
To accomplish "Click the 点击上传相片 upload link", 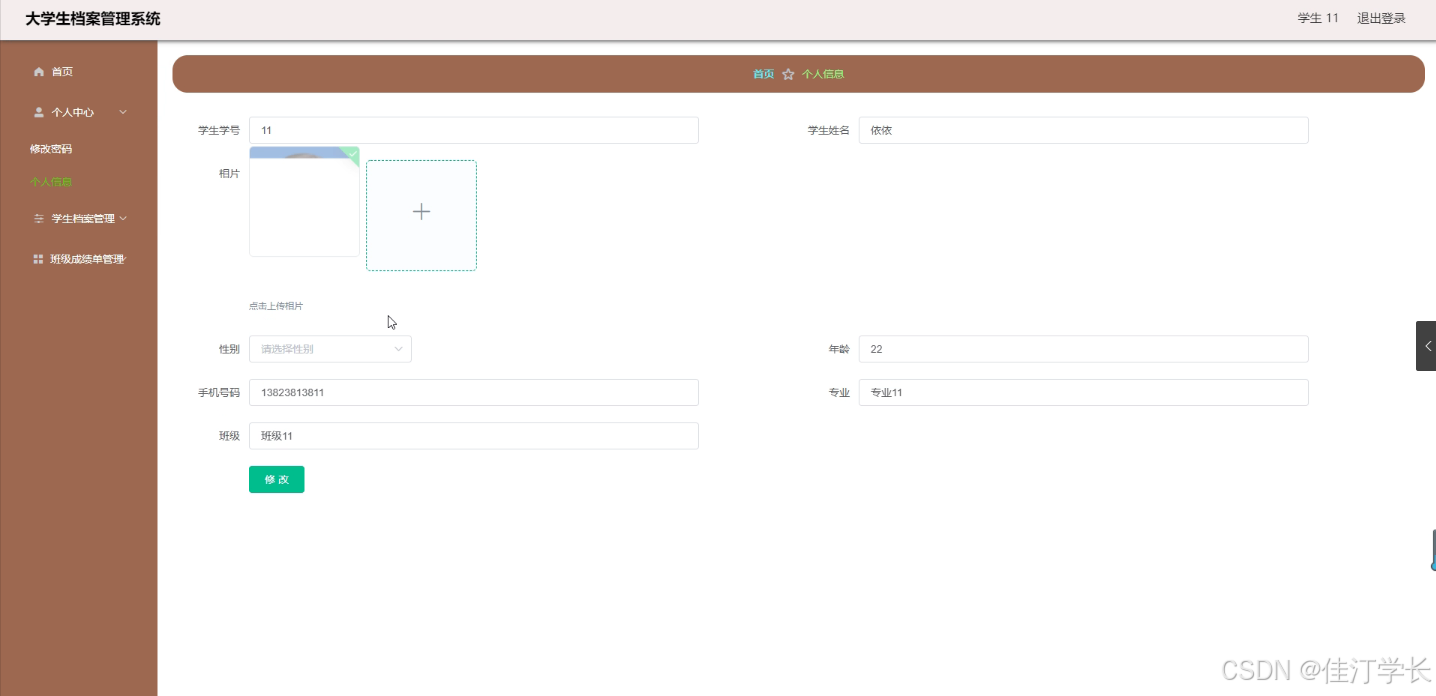I will coord(274,305).
